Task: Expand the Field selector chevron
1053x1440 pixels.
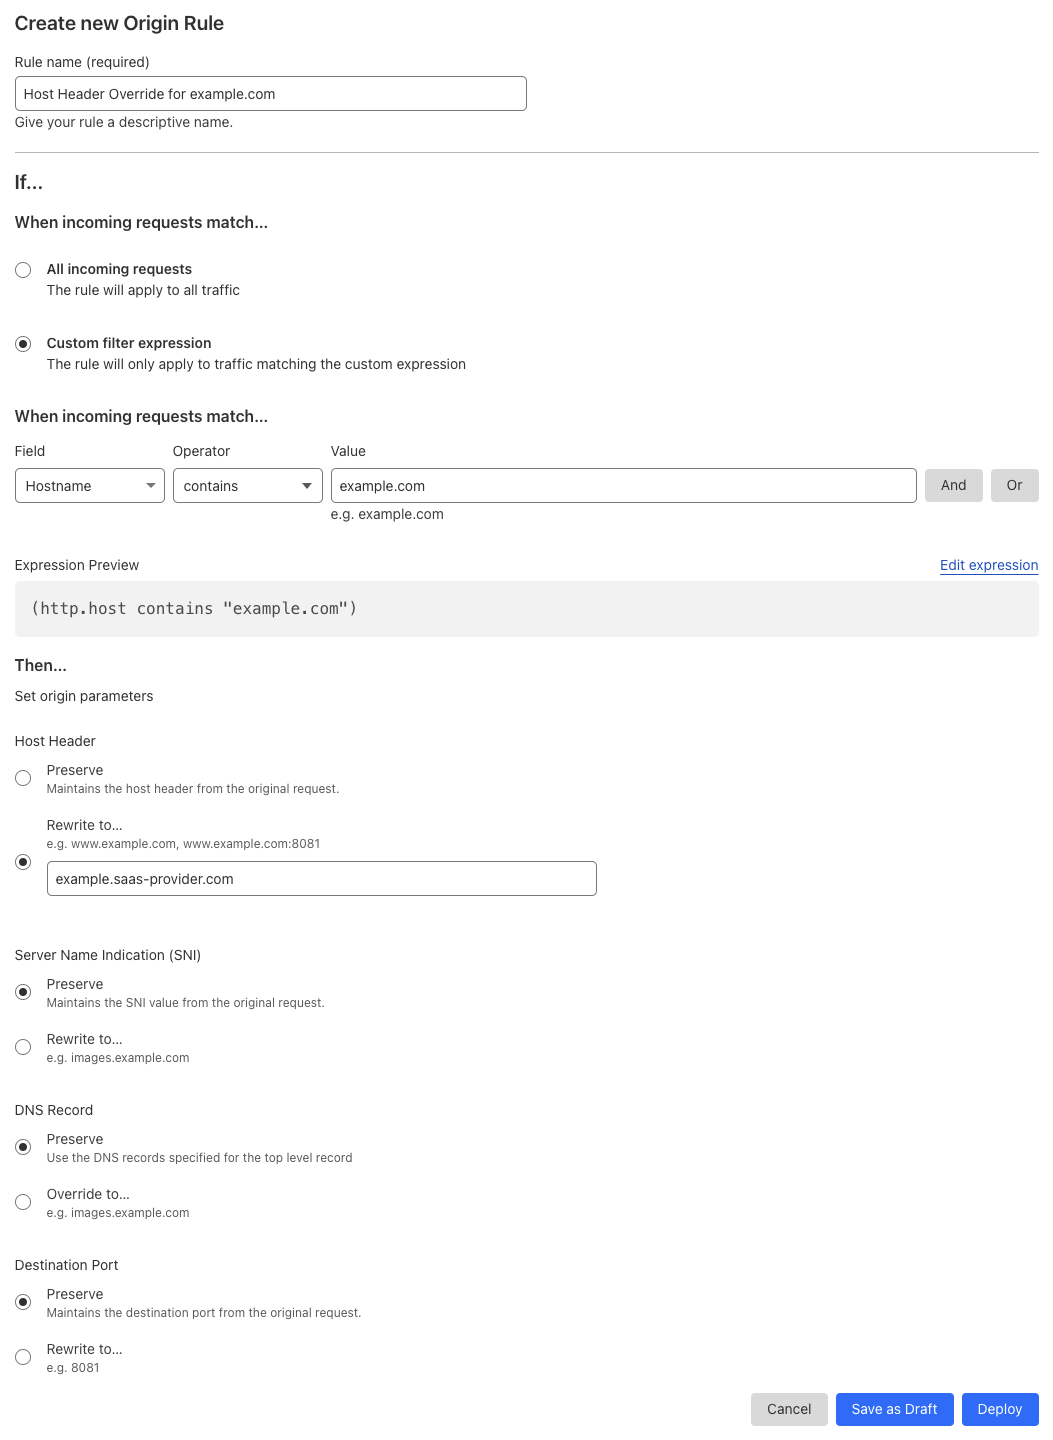Action: 150,485
